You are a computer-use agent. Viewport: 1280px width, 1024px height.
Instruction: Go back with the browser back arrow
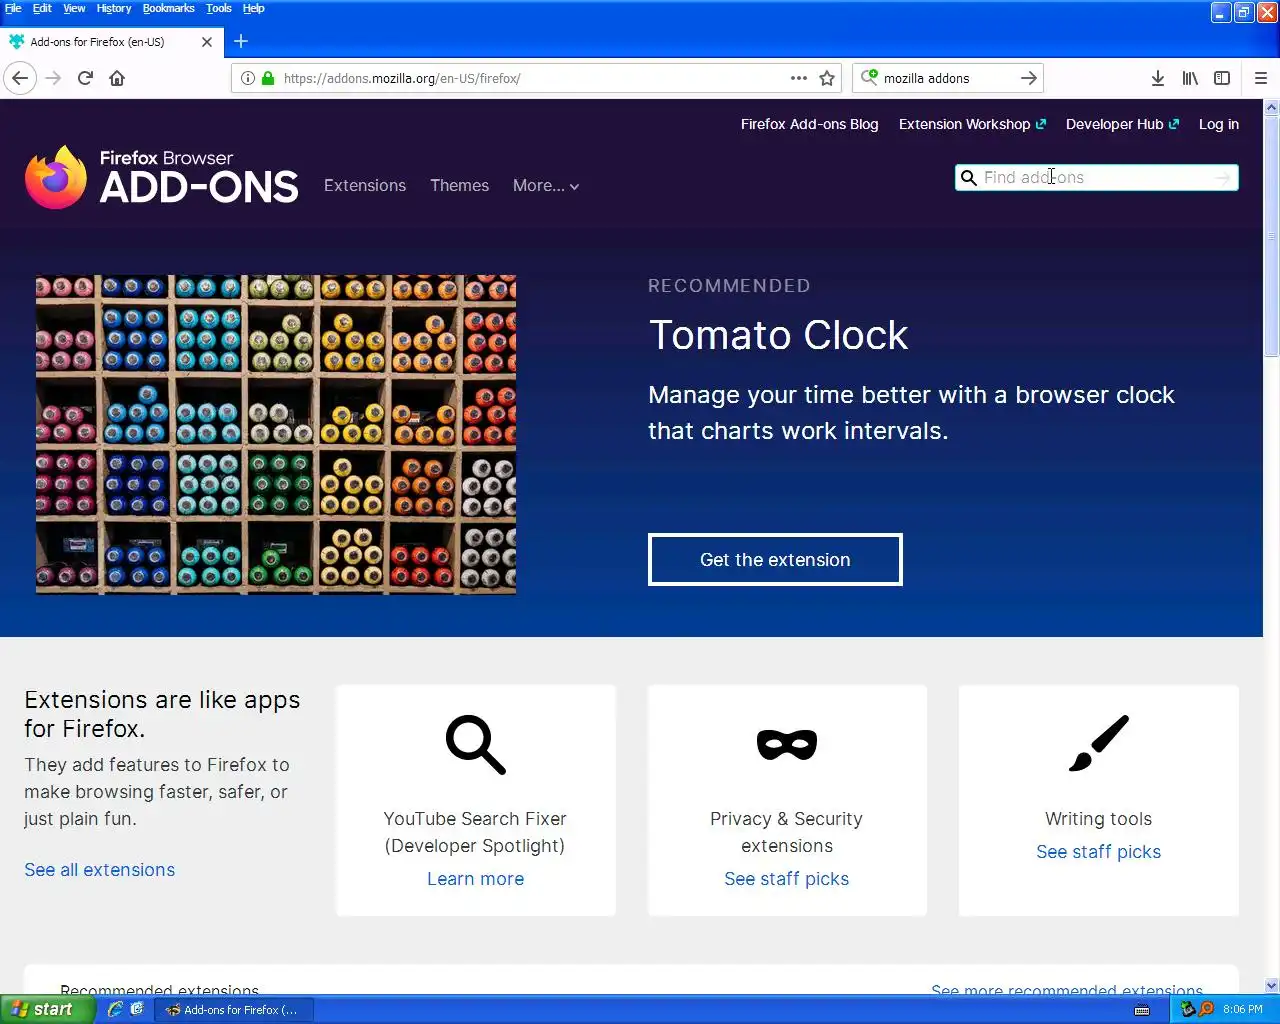pyautogui.click(x=20, y=78)
